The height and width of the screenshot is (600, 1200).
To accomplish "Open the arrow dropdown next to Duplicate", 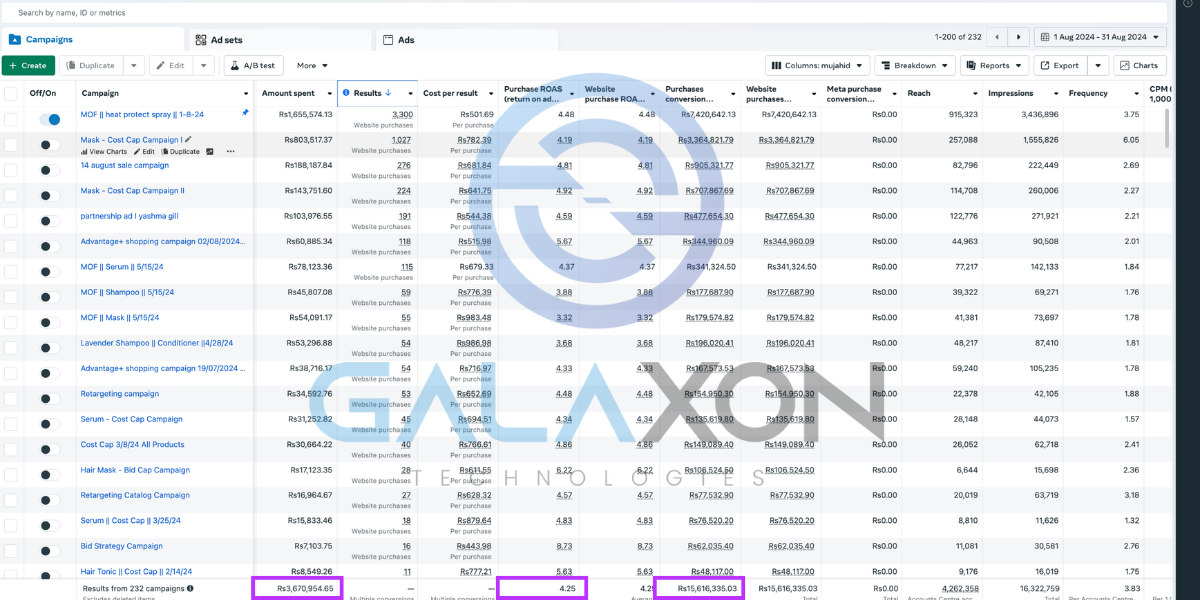I will click(x=134, y=65).
